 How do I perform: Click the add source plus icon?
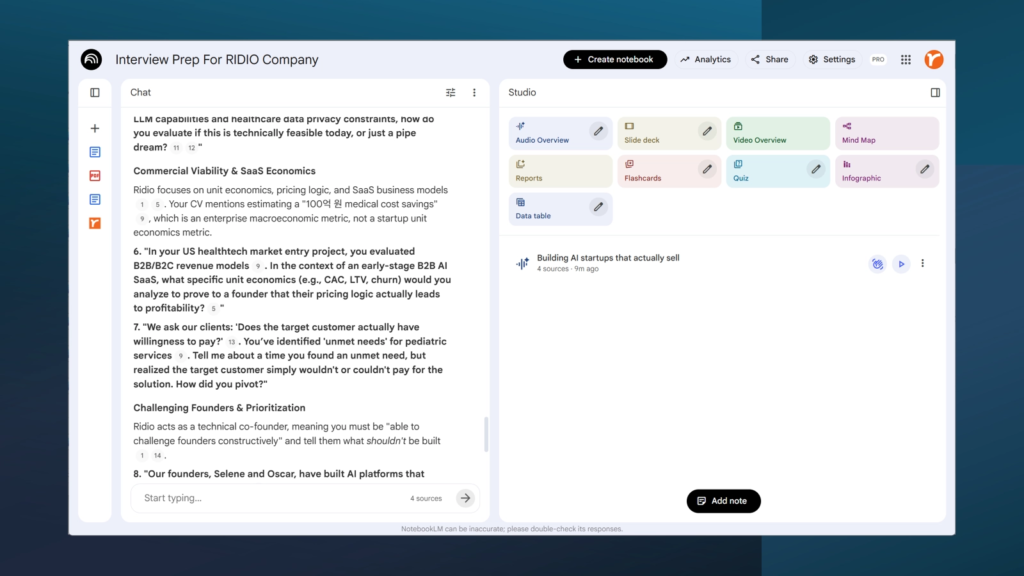click(x=95, y=128)
